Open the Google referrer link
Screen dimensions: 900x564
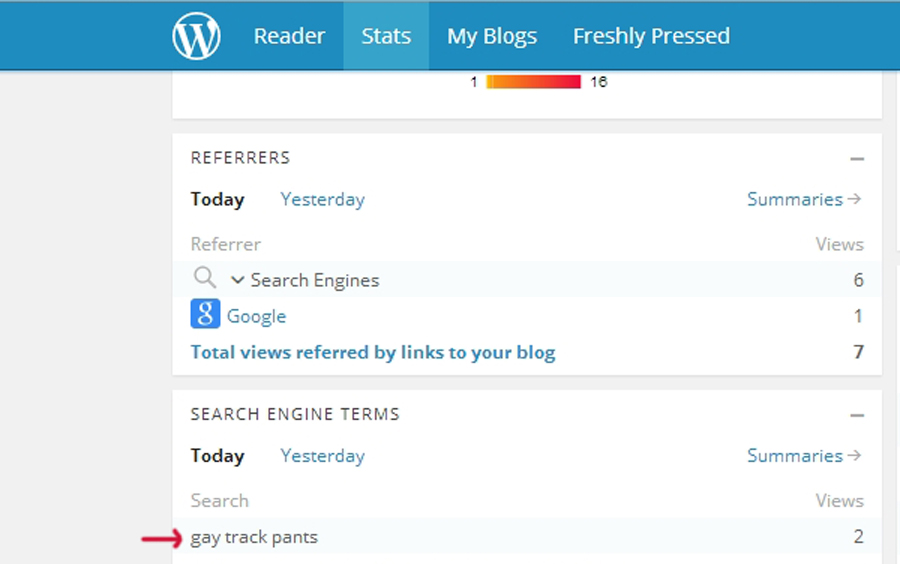click(x=256, y=316)
